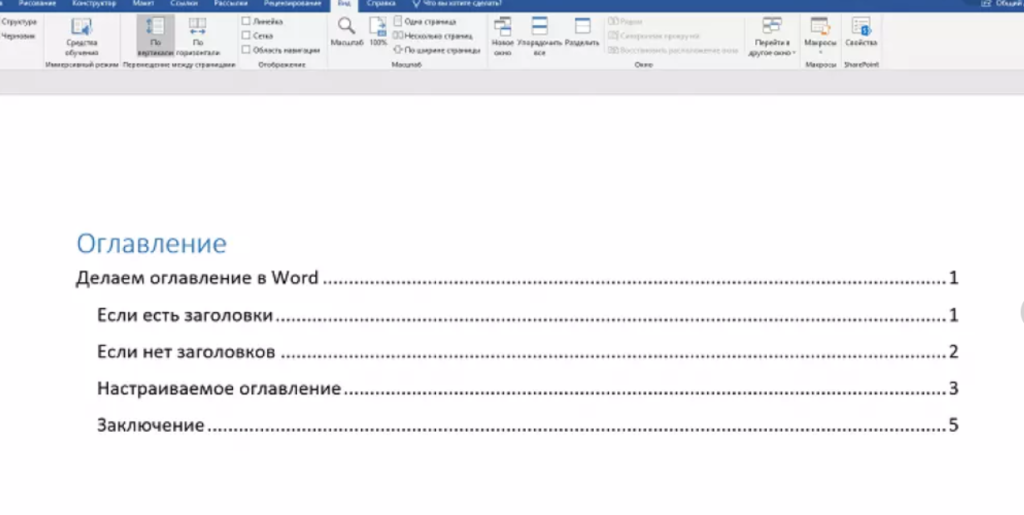Switch to side-to-side page movement (По горизонтали)
Viewport: 1024px width, 515px height.
[x=197, y=35]
